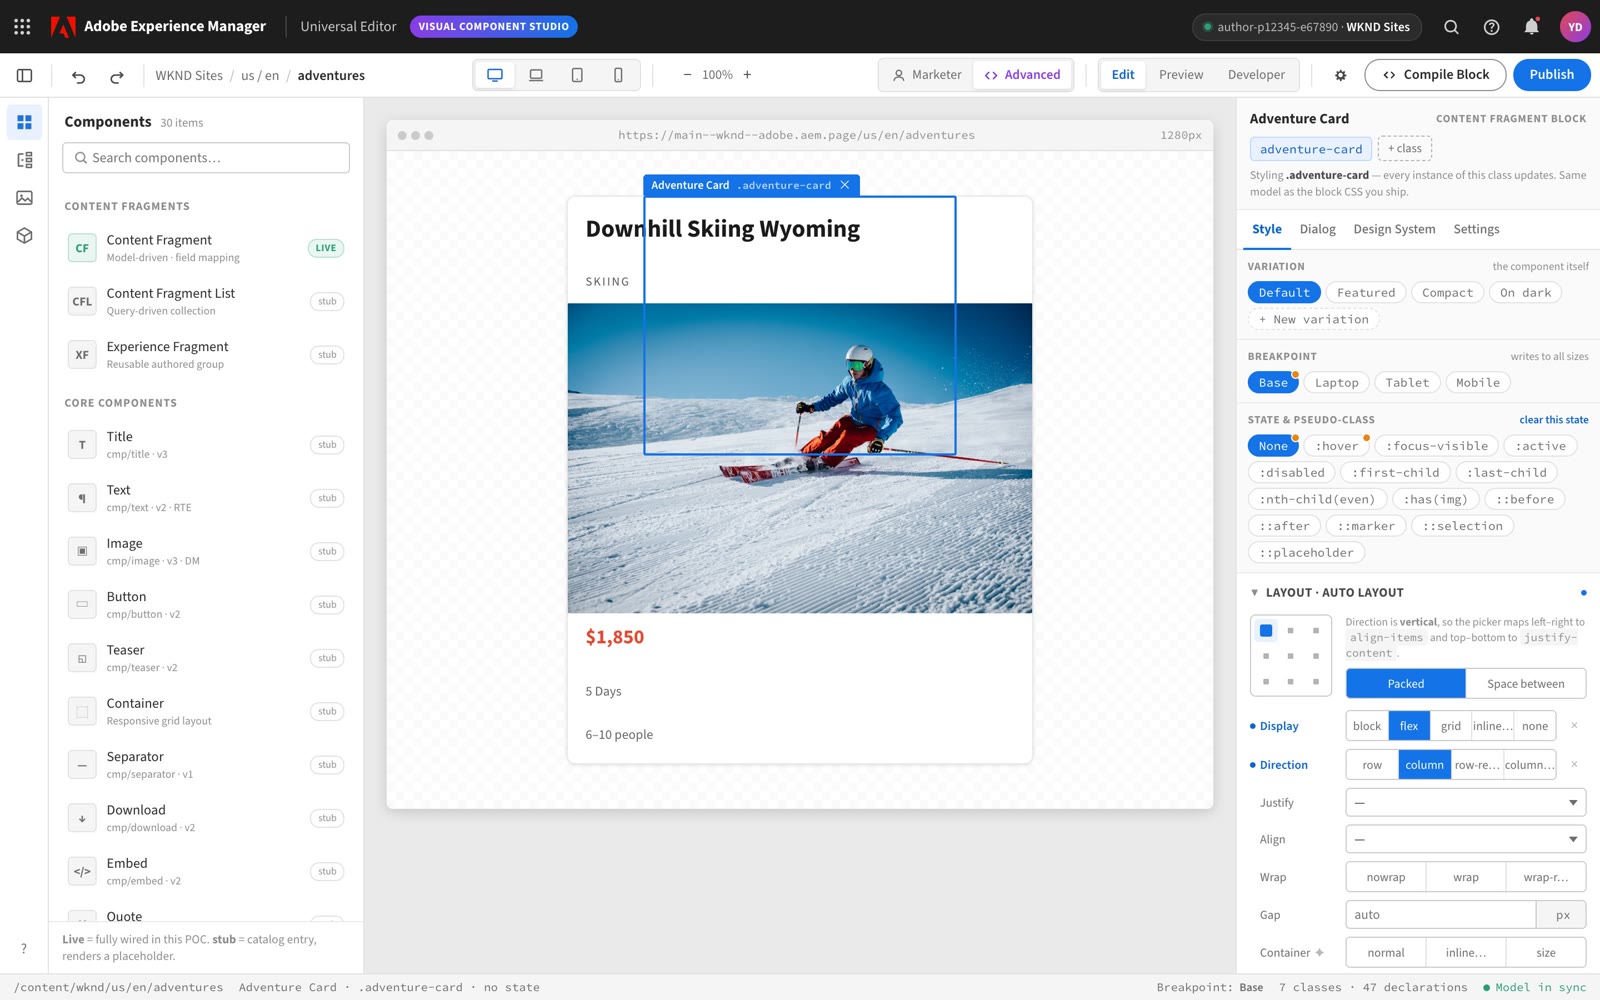This screenshot has height=1000, width=1600.
Task: Toggle the side panel icon
Action: coord(25,75)
